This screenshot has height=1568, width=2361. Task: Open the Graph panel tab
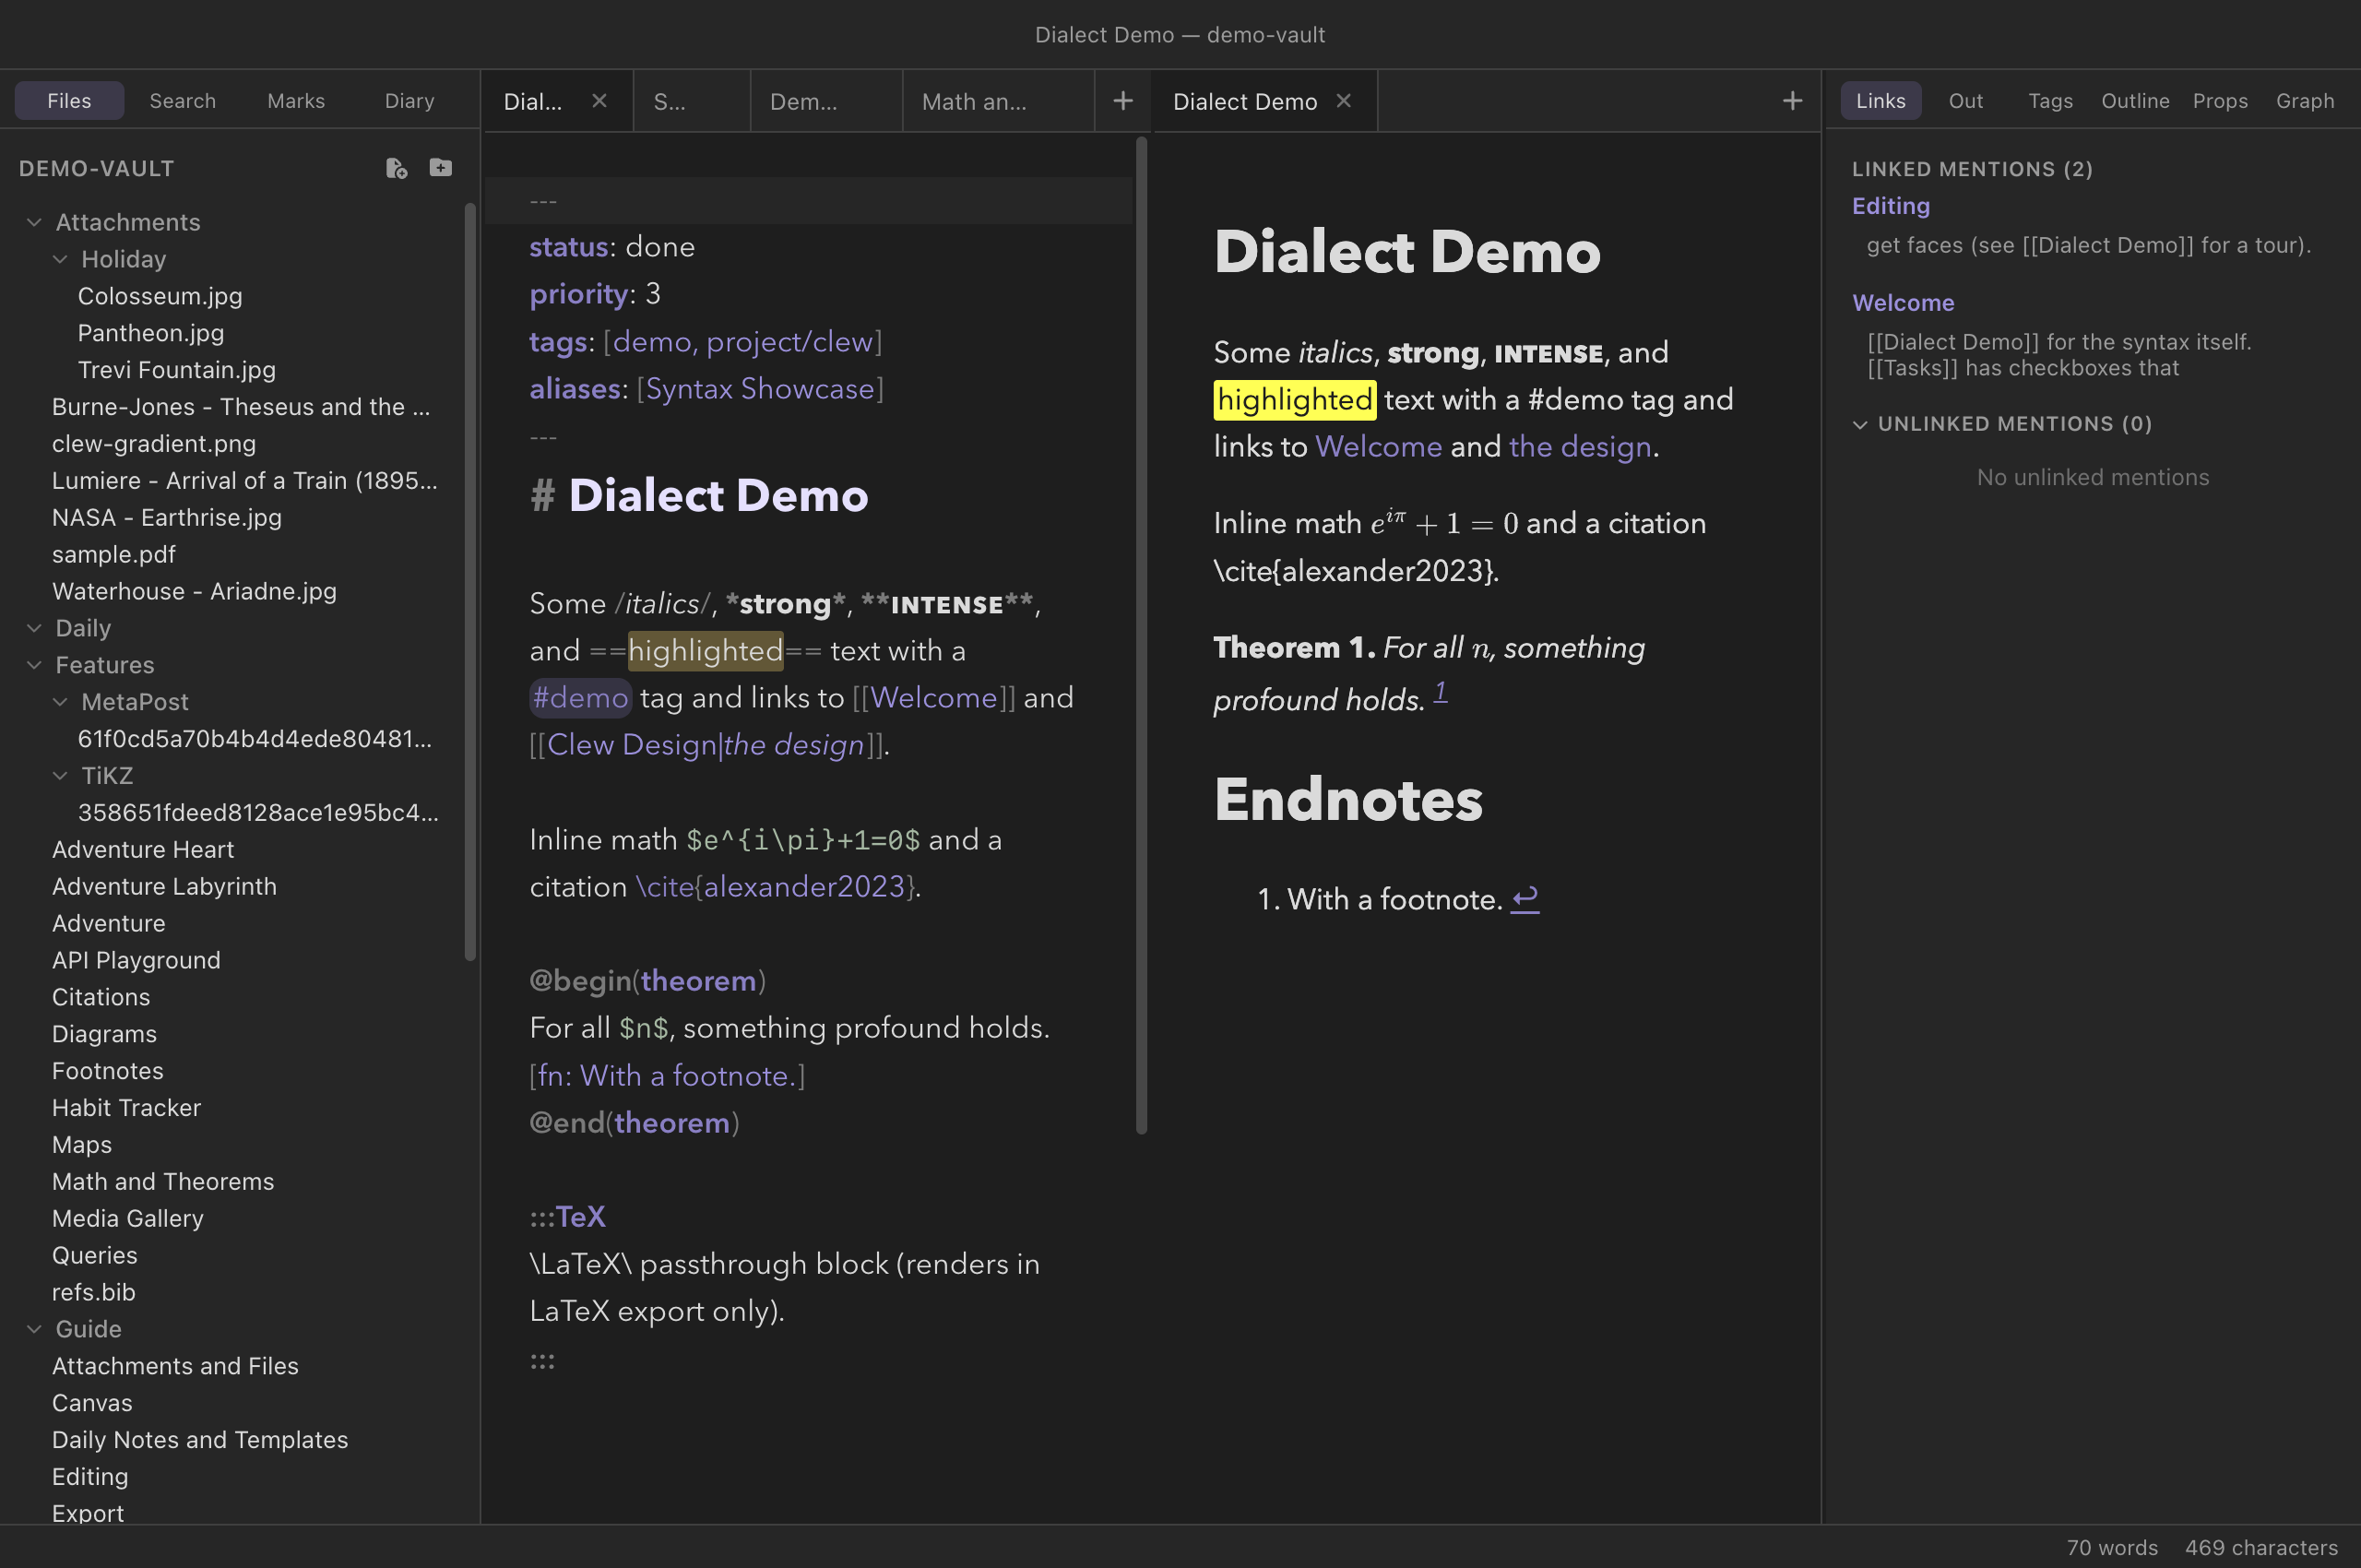tap(2306, 101)
